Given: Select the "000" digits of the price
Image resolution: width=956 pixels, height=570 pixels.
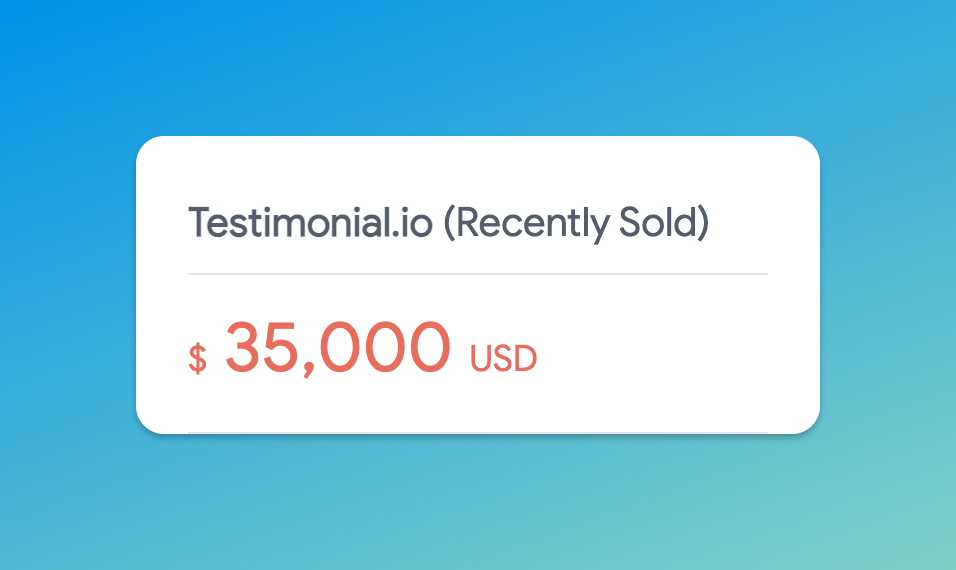Looking at the screenshot, I should [x=385, y=346].
